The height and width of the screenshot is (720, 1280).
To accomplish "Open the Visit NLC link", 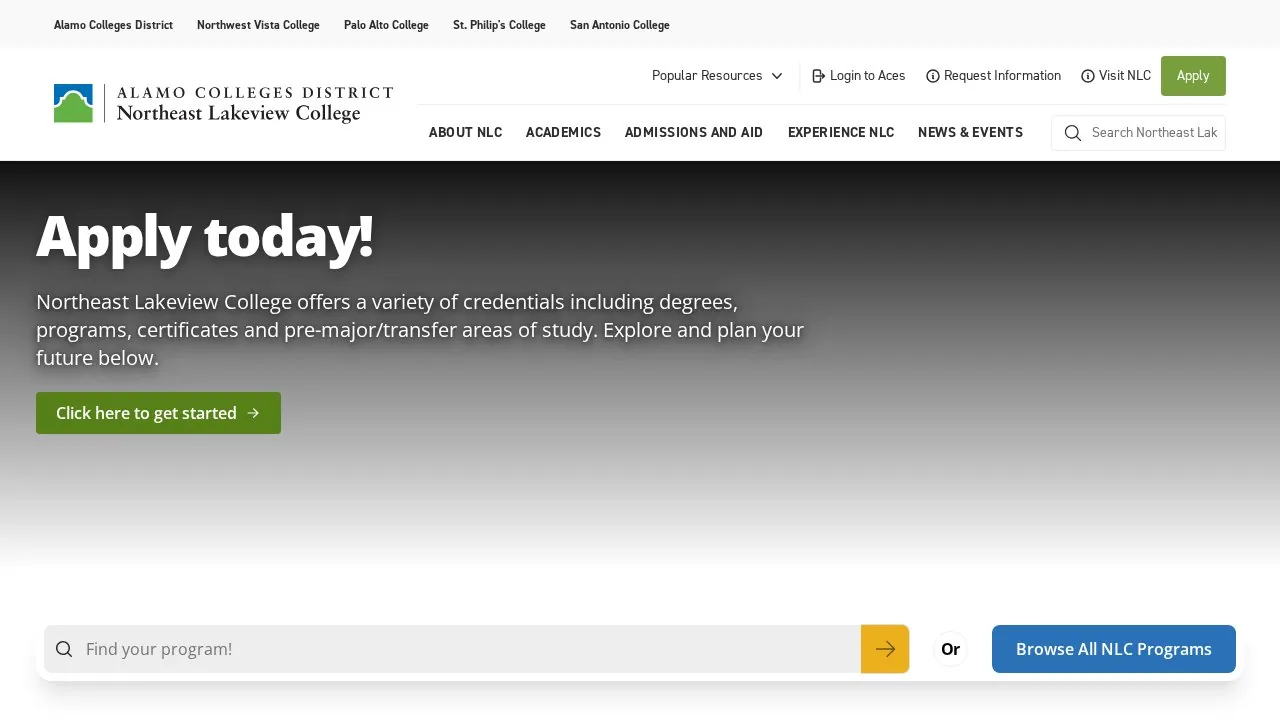I will click(1116, 76).
